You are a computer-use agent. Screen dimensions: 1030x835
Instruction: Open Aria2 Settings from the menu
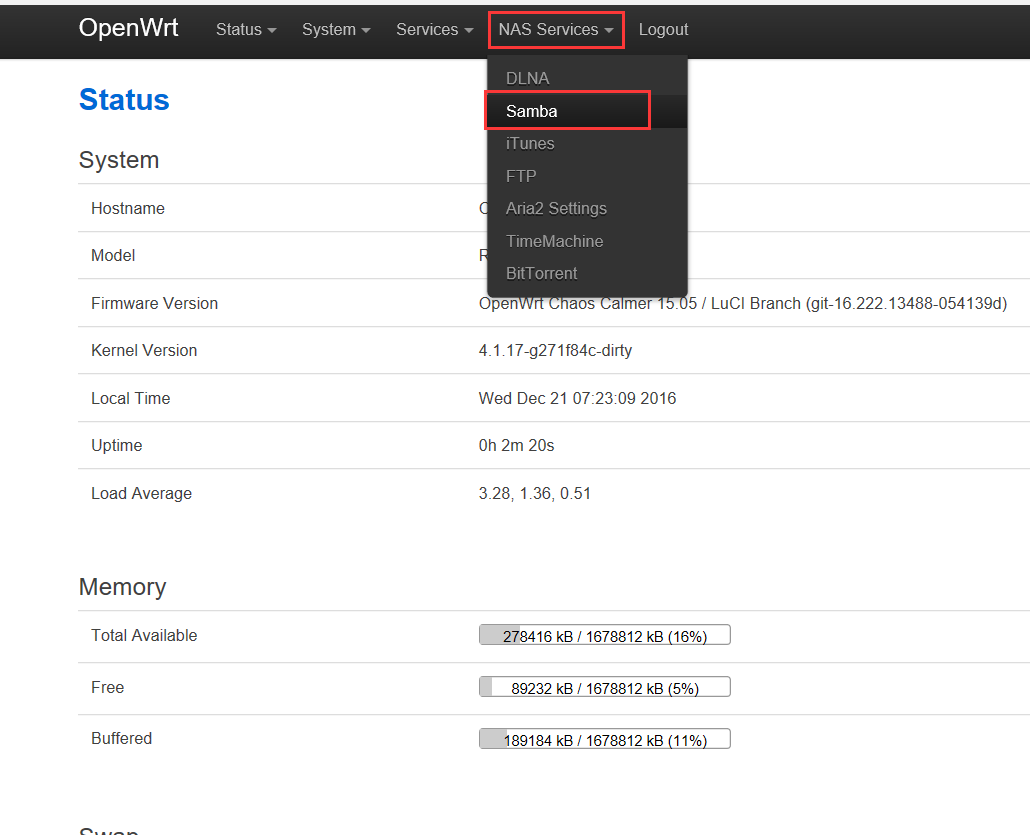point(587,208)
